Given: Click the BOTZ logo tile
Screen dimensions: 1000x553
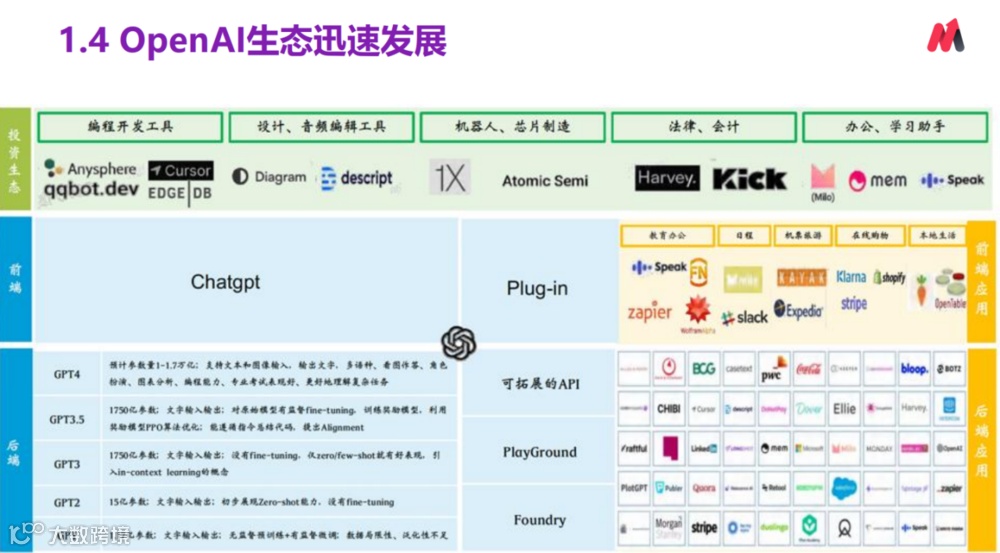Looking at the screenshot, I should (949, 369).
